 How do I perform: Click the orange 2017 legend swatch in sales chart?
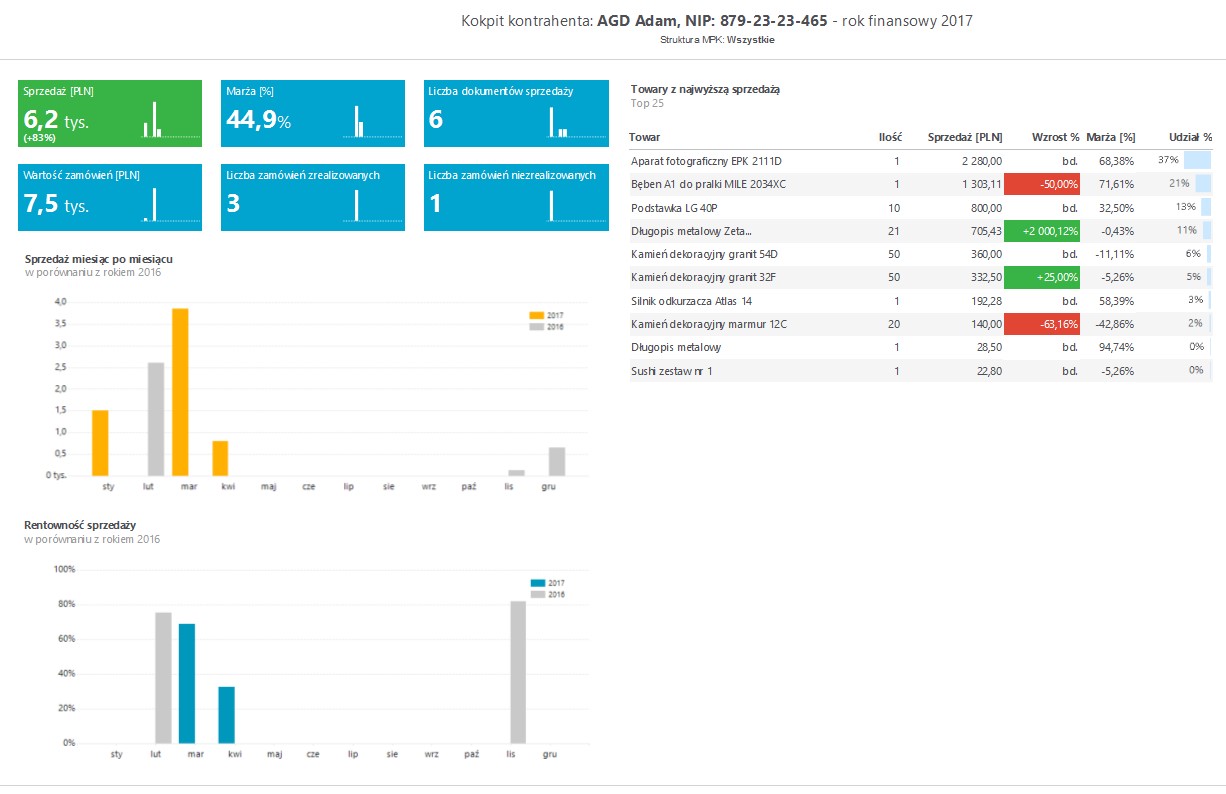point(537,315)
